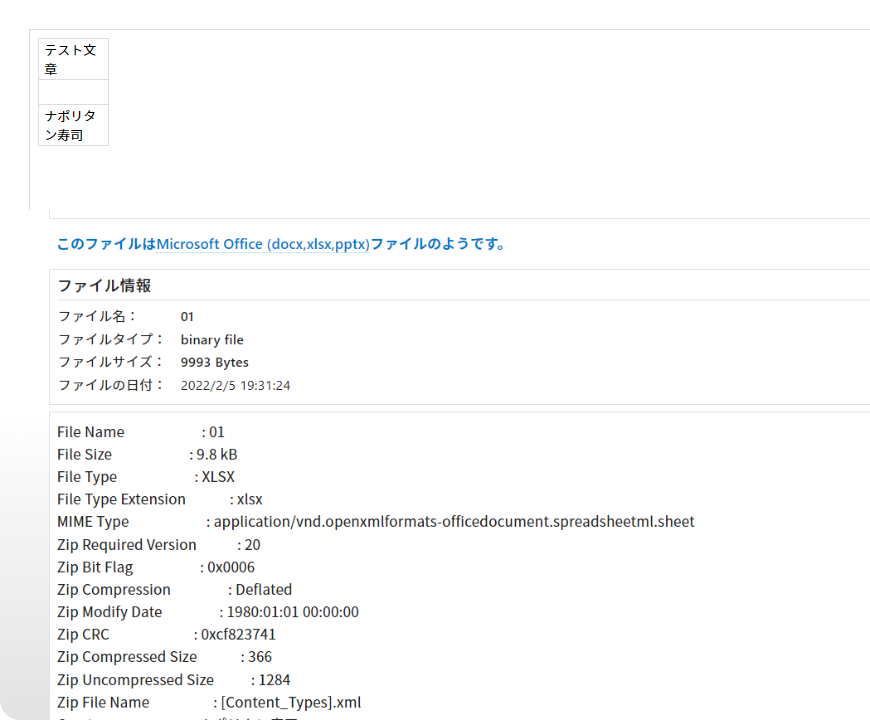Select the empty cell below テスト文章
Image resolution: width=870 pixels, height=720 pixels.
click(x=73, y=92)
